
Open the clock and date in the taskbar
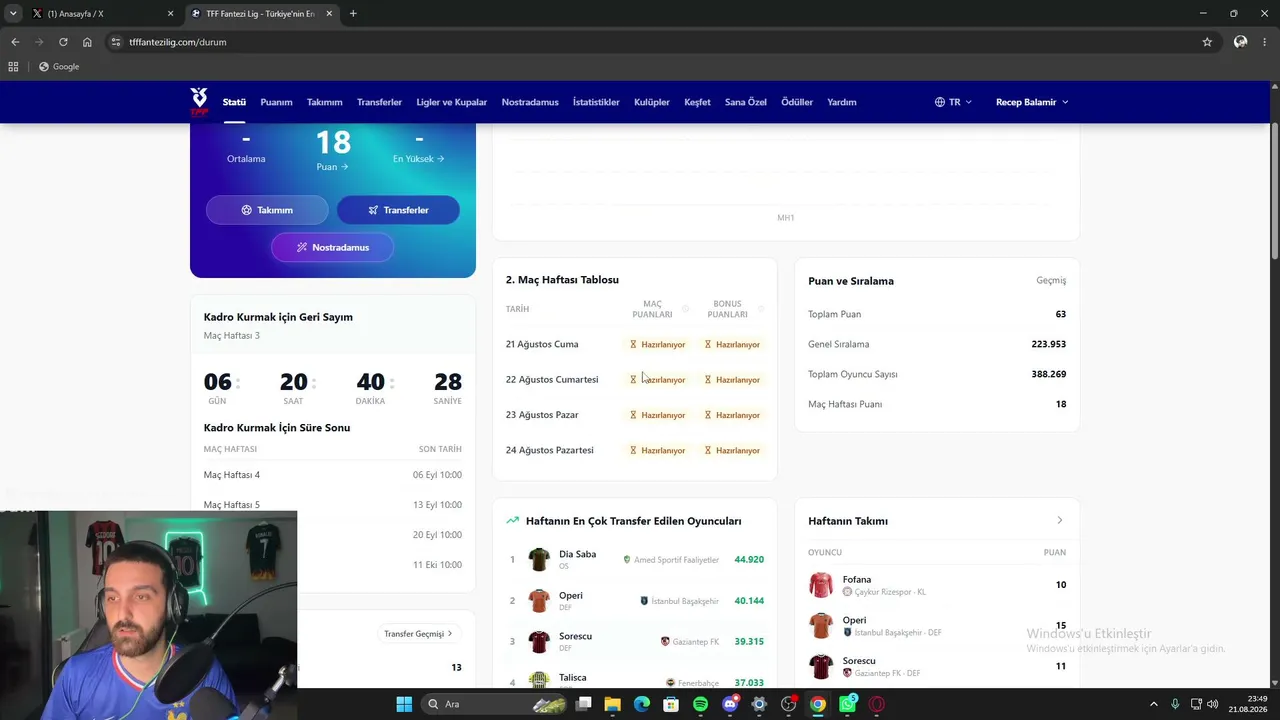click(1247, 704)
